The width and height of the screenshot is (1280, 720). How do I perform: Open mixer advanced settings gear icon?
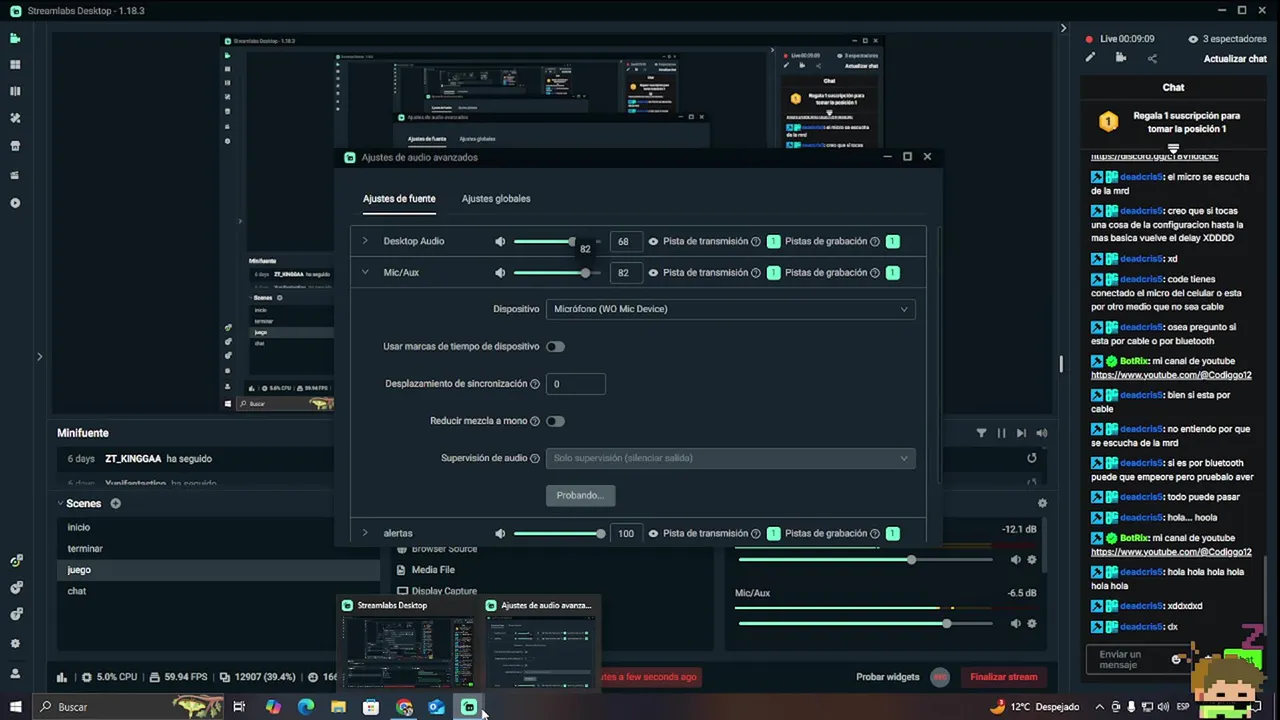coord(1042,503)
